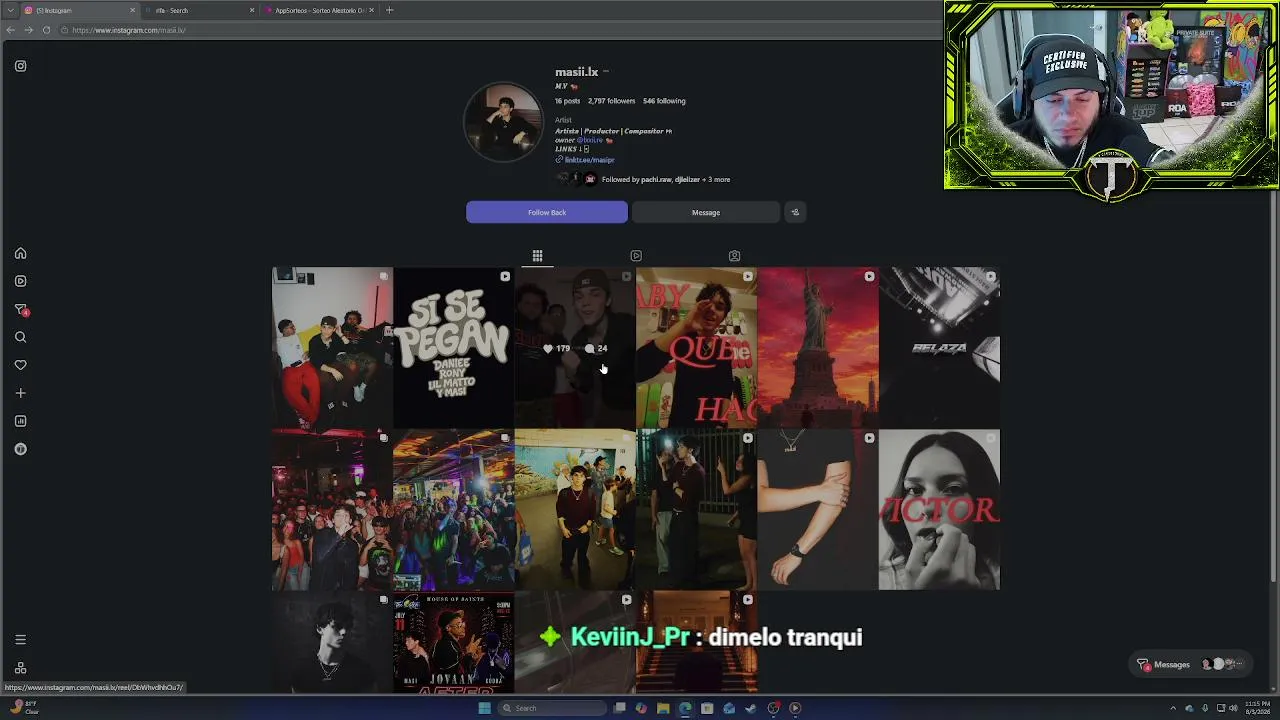1280x720 pixels.
Task: Show hidden system tray icons
Action: tap(1174, 708)
